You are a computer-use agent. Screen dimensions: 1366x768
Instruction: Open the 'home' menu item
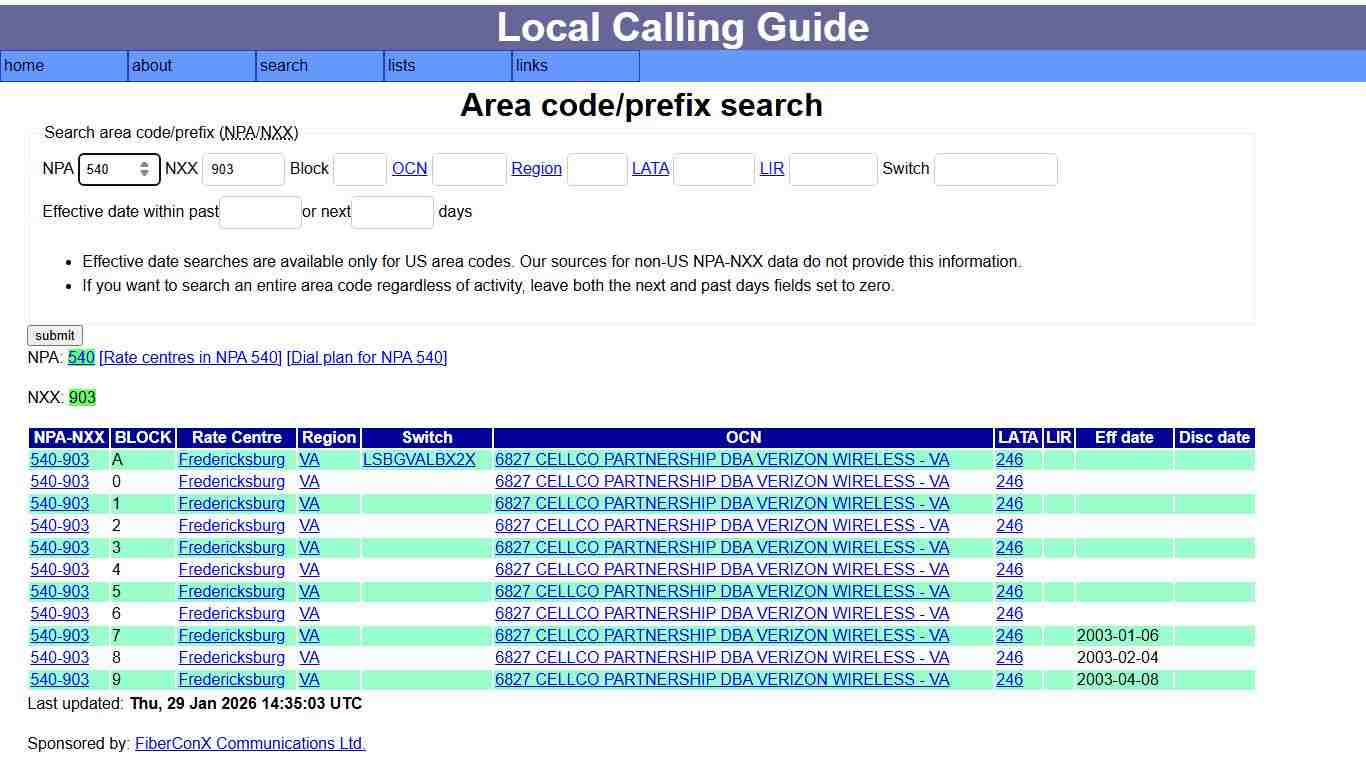(24, 66)
